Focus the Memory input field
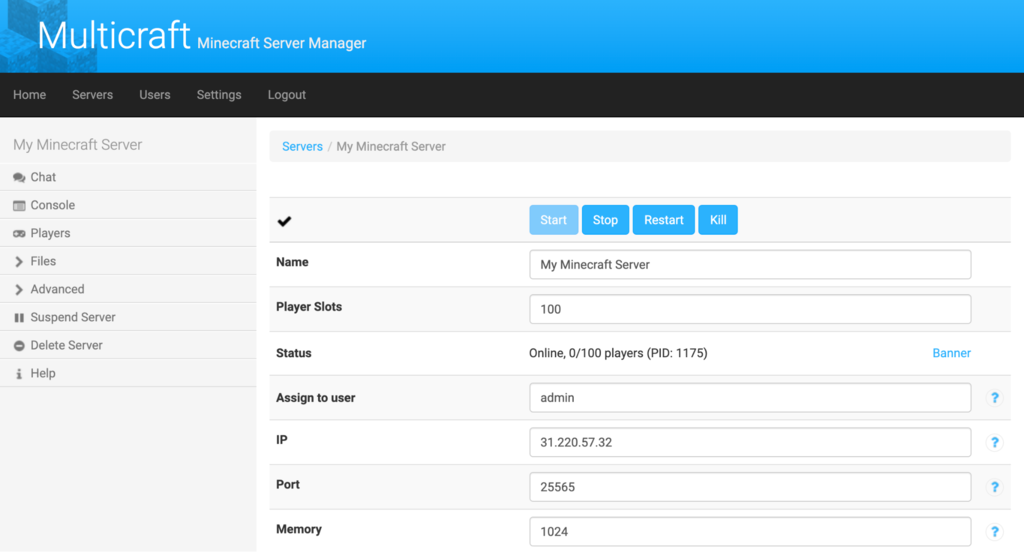1024x552 pixels. click(750, 532)
